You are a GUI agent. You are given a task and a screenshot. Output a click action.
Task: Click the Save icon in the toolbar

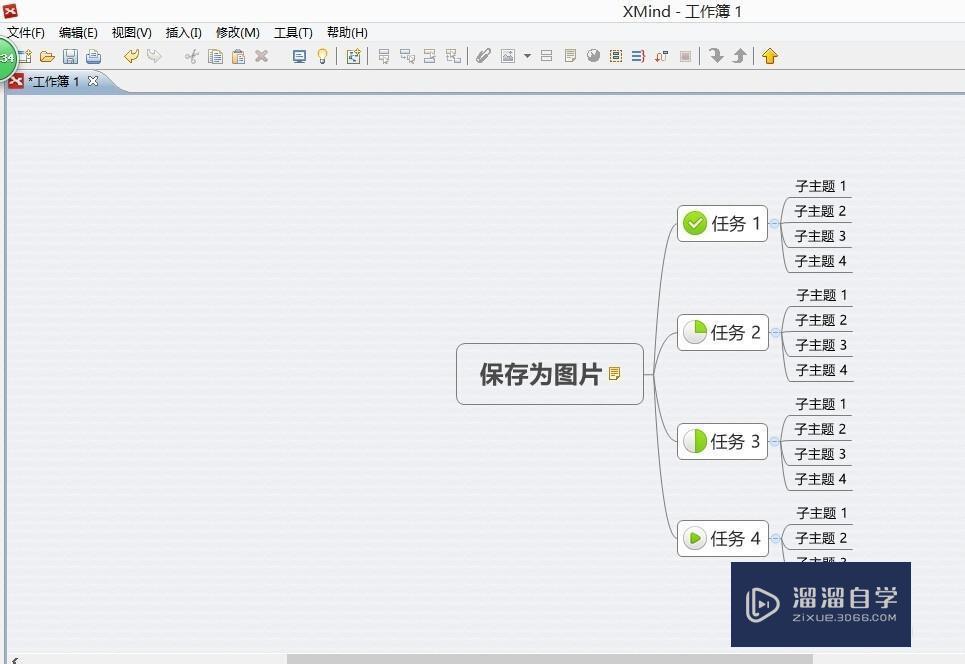70,56
